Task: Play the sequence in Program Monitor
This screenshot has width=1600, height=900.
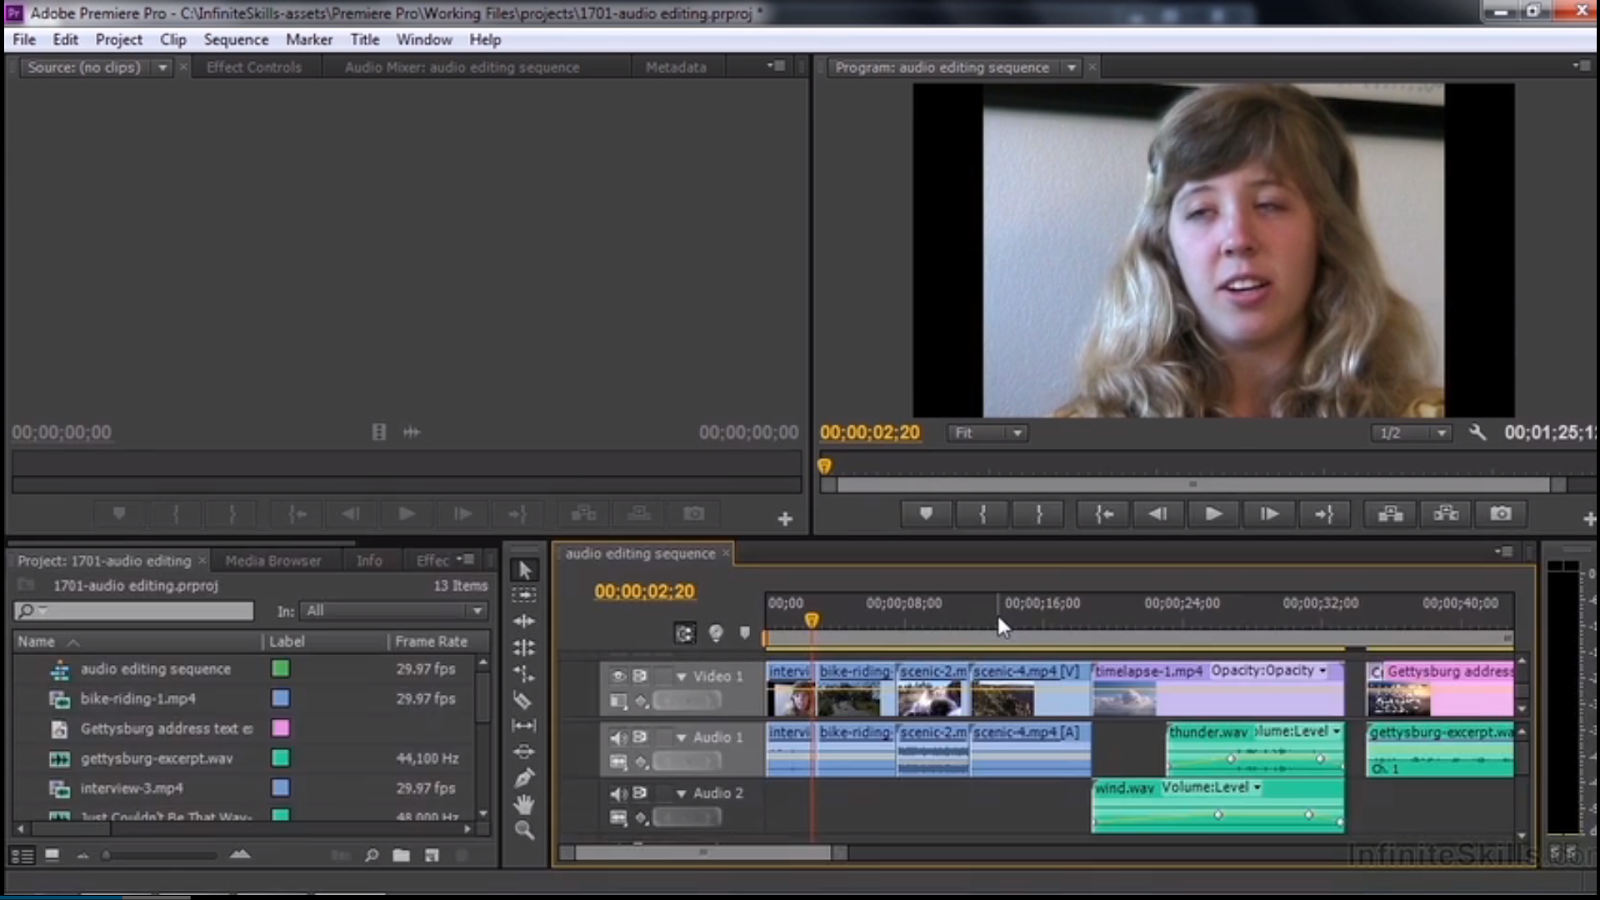Action: pos(1213,514)
